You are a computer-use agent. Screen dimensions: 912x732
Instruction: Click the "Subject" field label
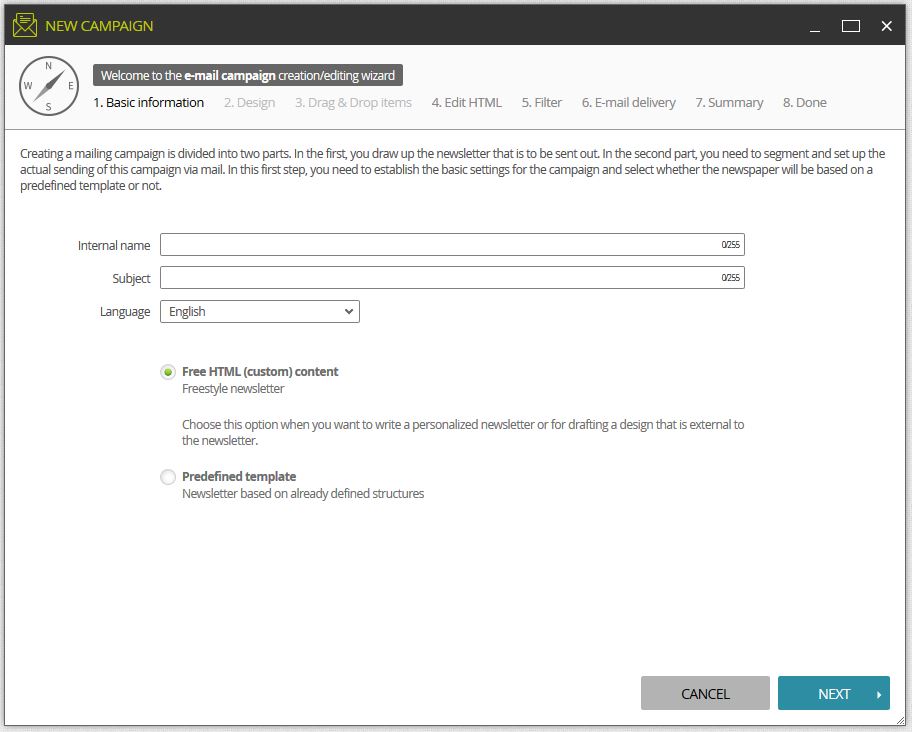131,278
